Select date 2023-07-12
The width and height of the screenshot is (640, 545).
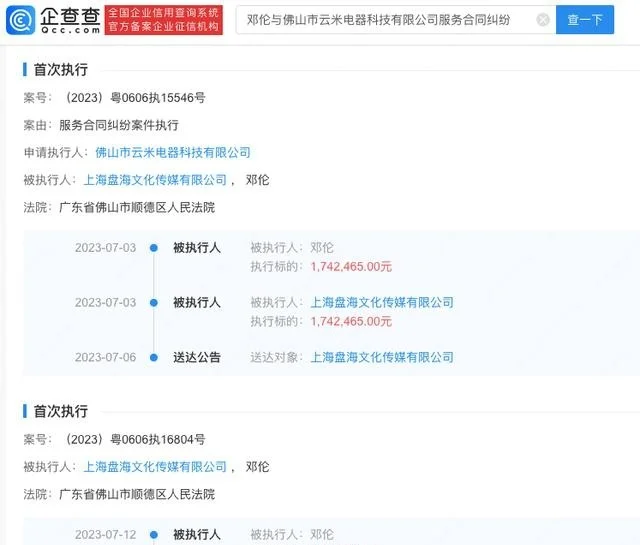(x=105, y=534)
